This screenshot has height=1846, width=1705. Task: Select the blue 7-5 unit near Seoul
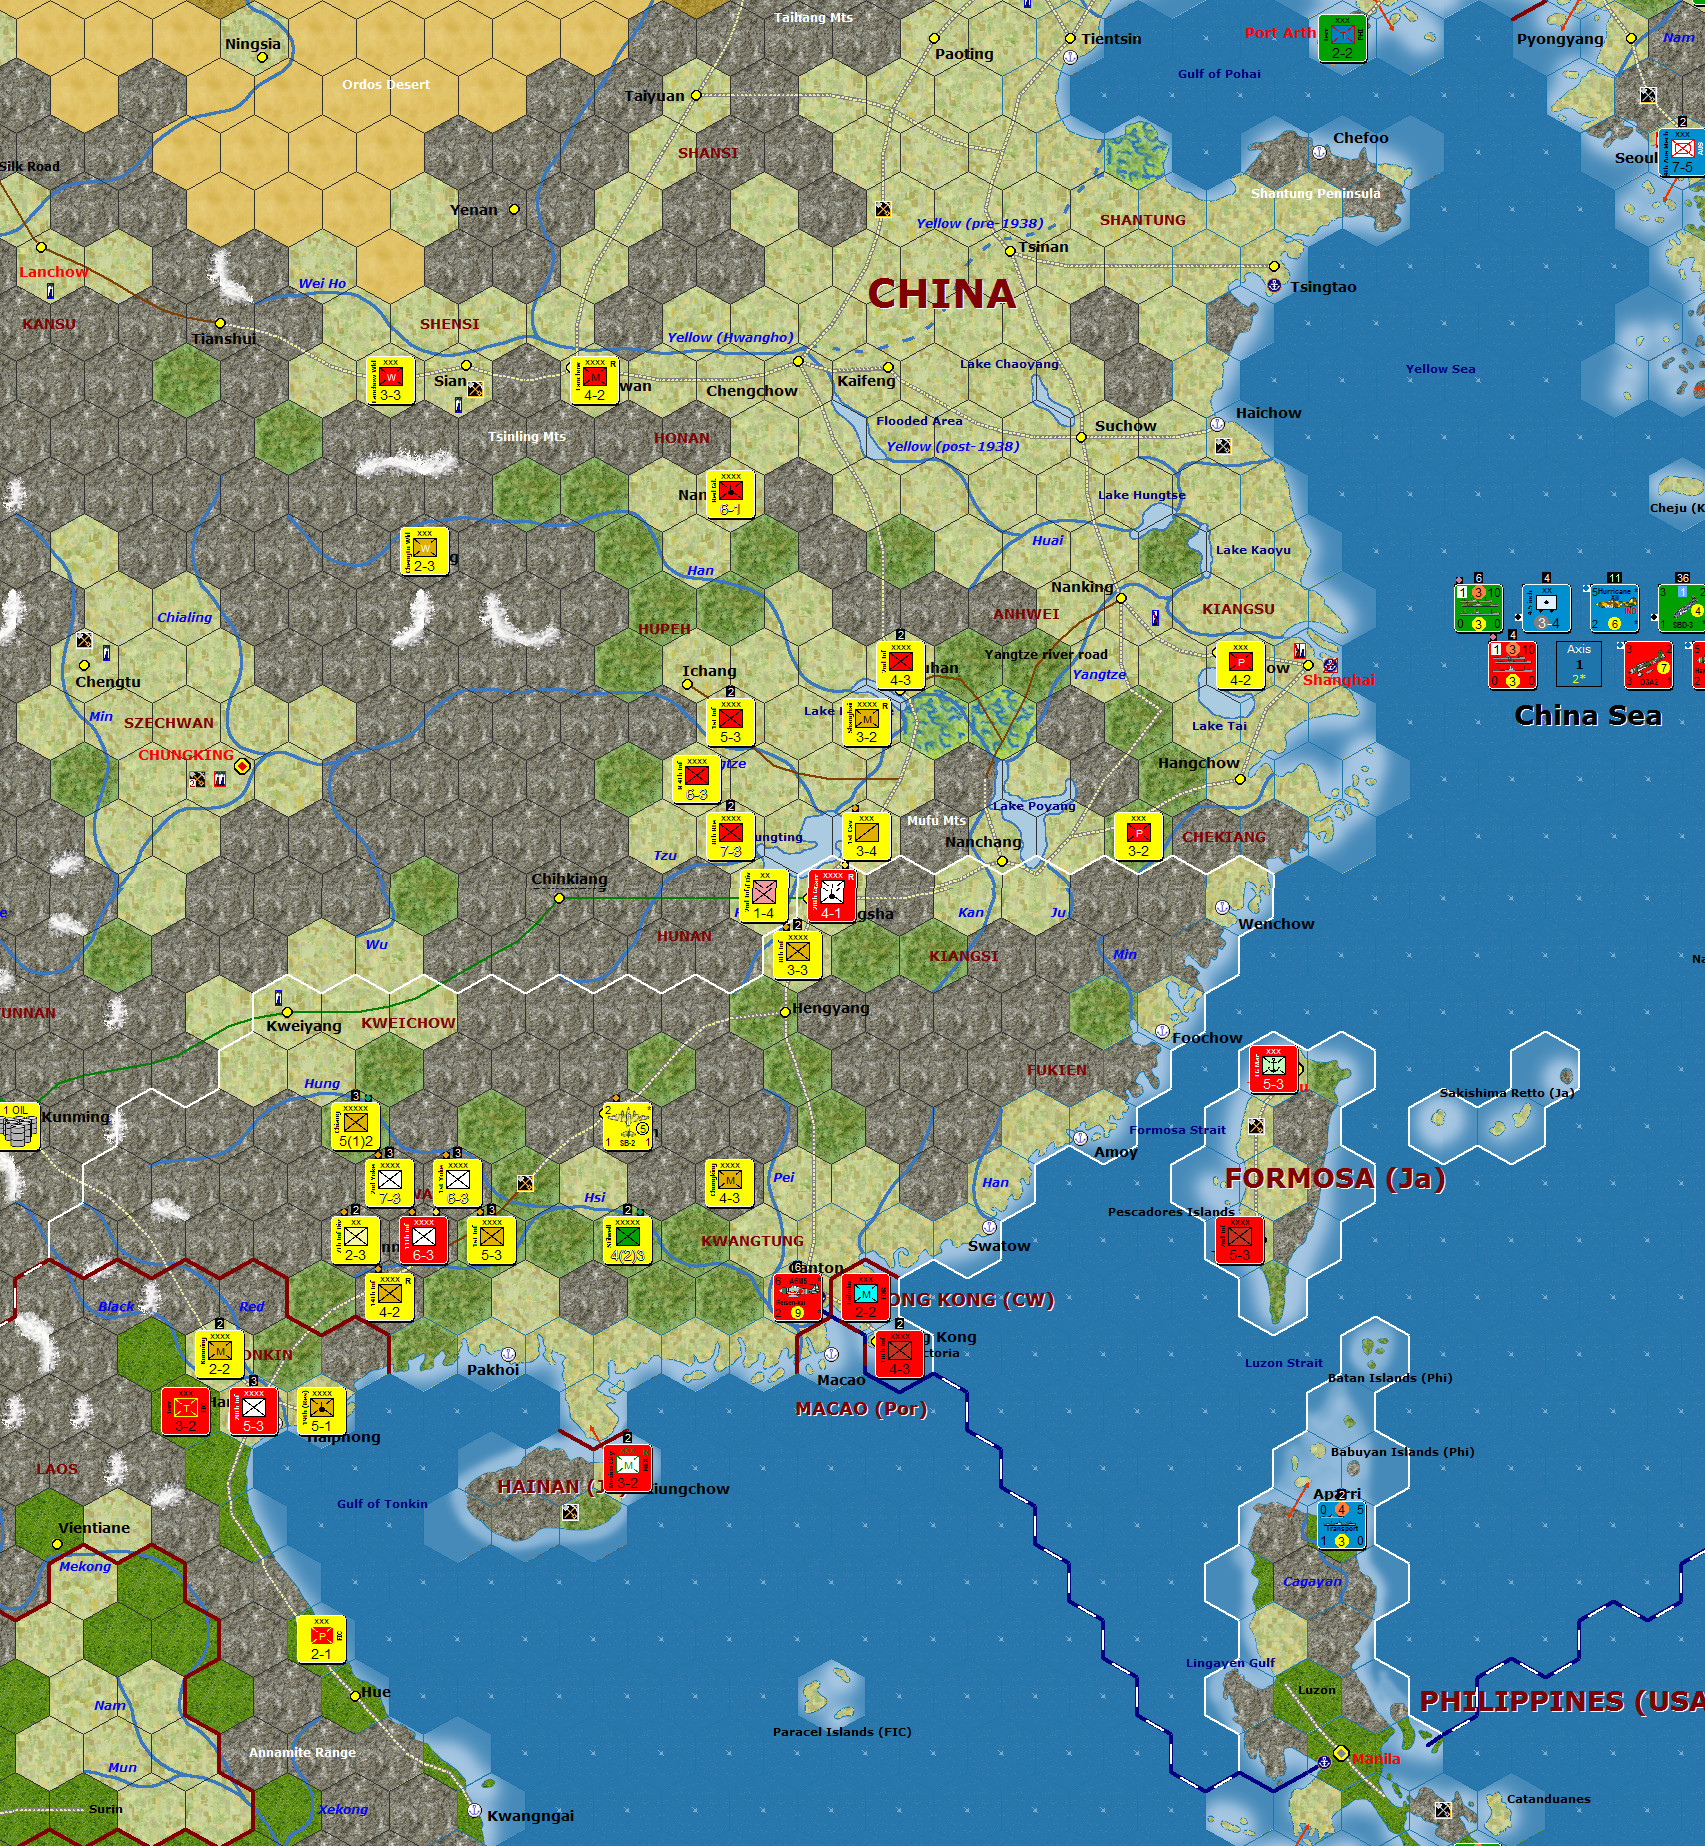click(1683, 152)
